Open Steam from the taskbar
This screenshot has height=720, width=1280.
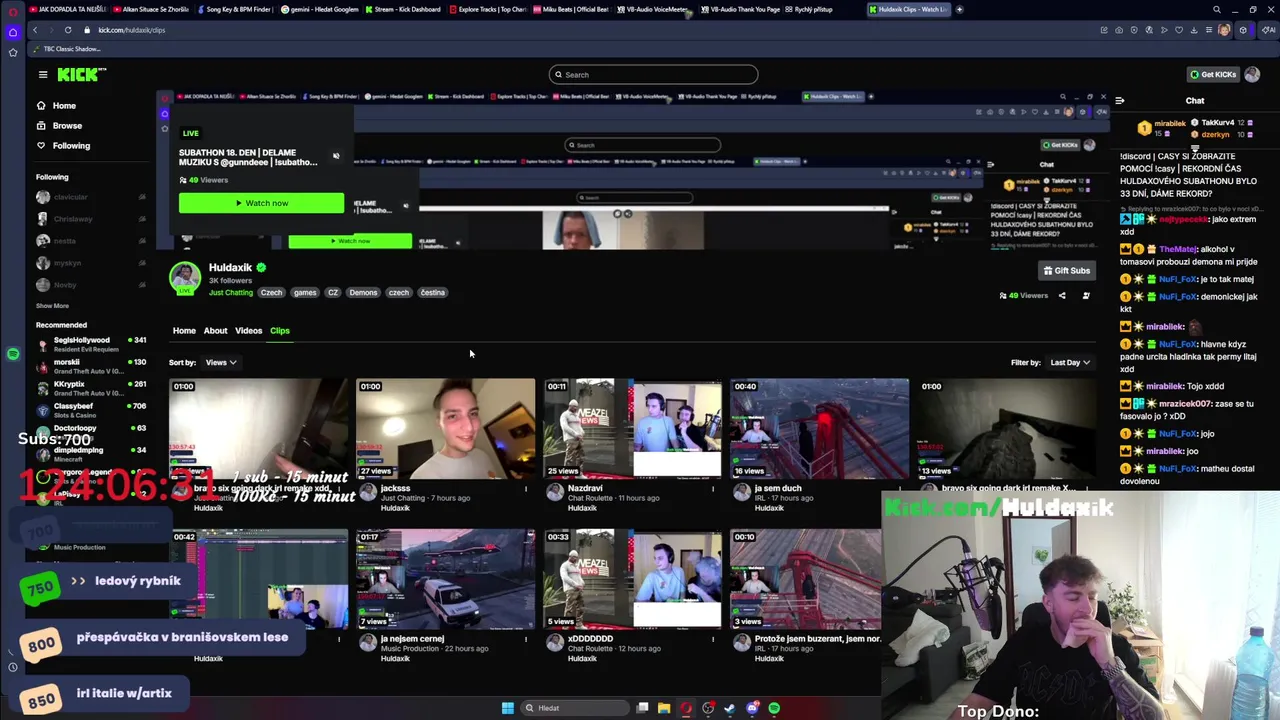[x=730, y=708]
